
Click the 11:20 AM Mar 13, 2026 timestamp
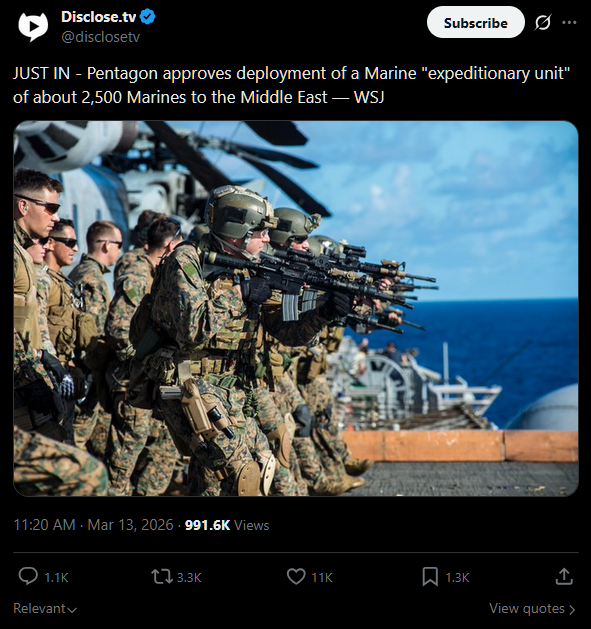93,525
